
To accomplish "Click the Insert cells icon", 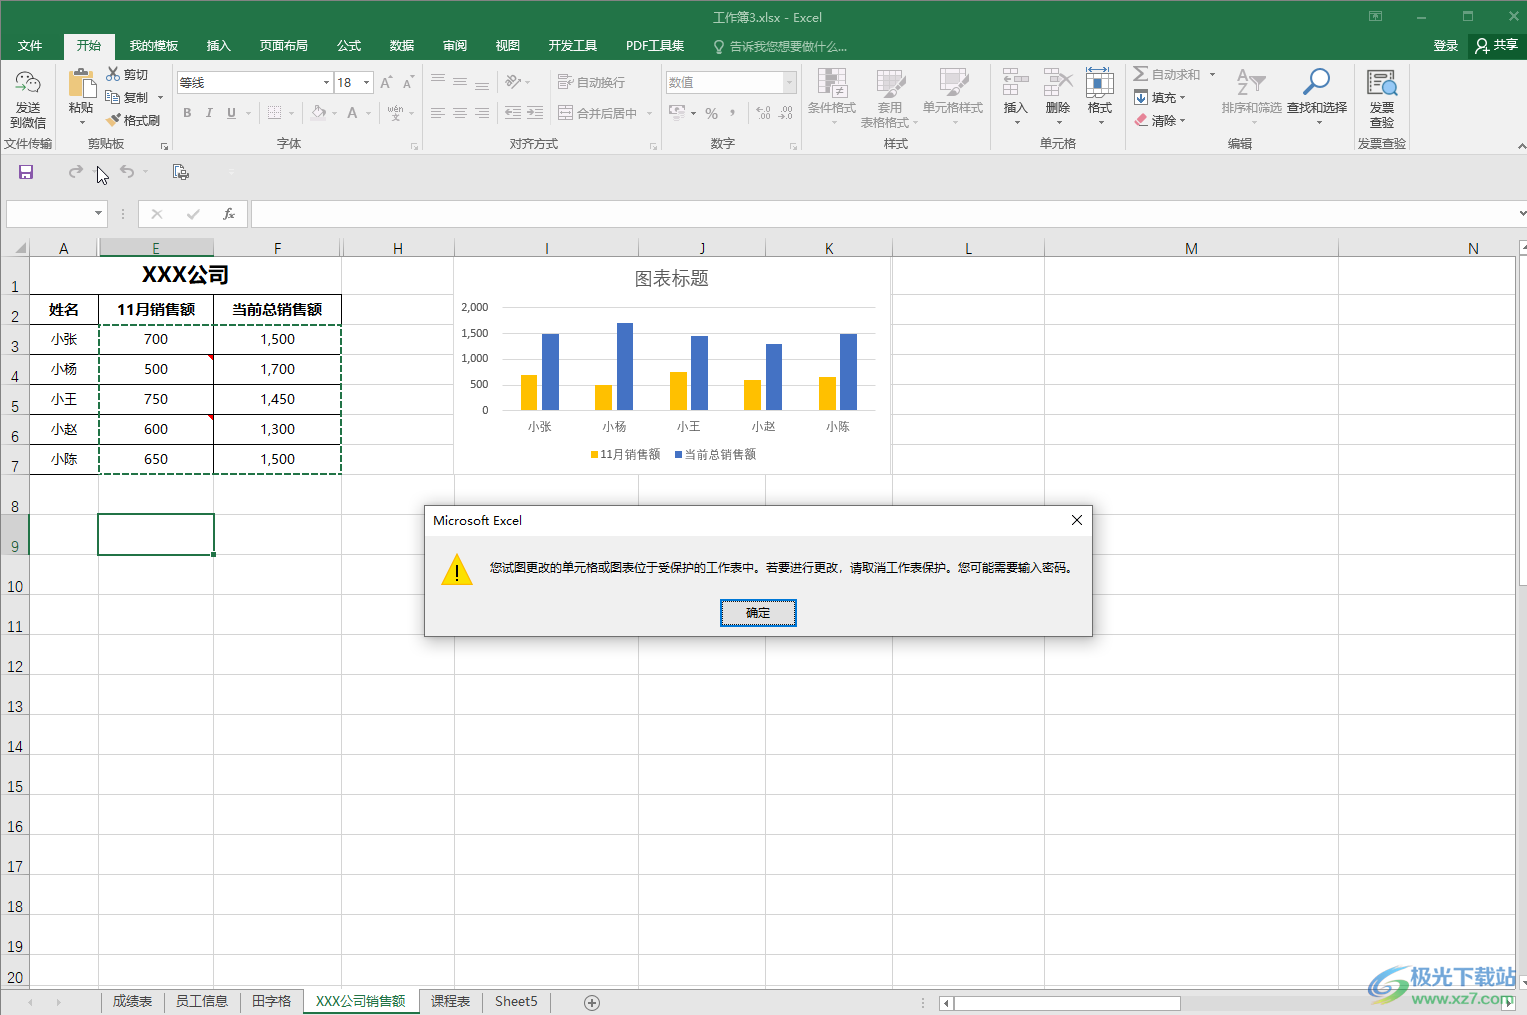I will click(x=1015, y=83).
